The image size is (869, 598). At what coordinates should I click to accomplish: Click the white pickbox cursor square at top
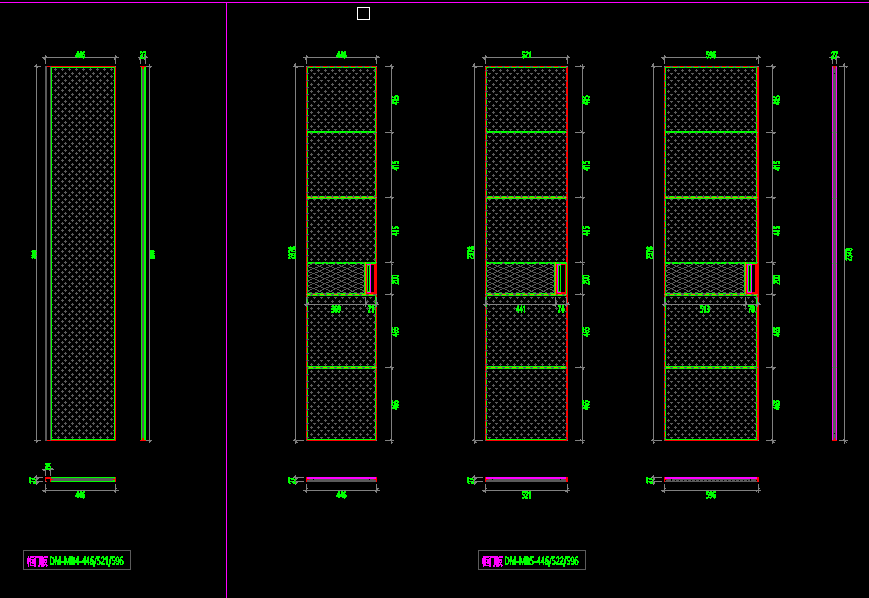(x=363, y=13)
